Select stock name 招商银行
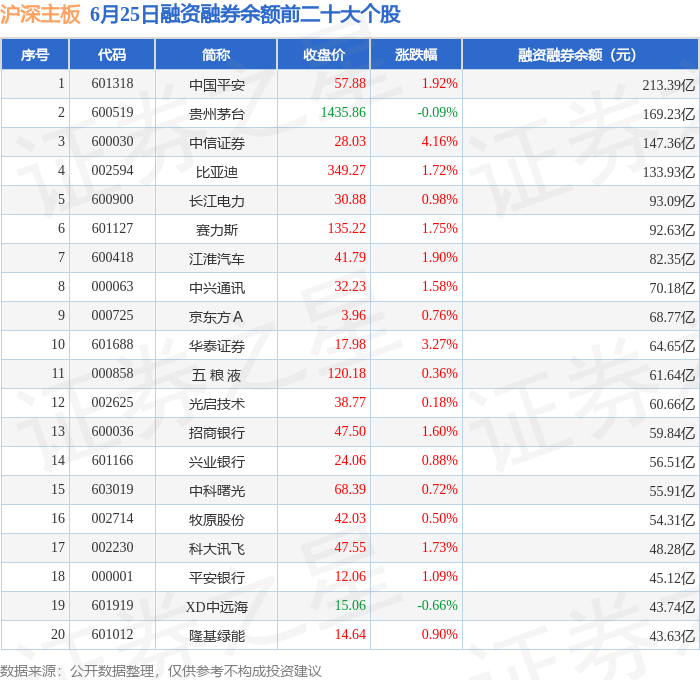The height and width of the screenshot is (680, 700). (x=217, y=433)
